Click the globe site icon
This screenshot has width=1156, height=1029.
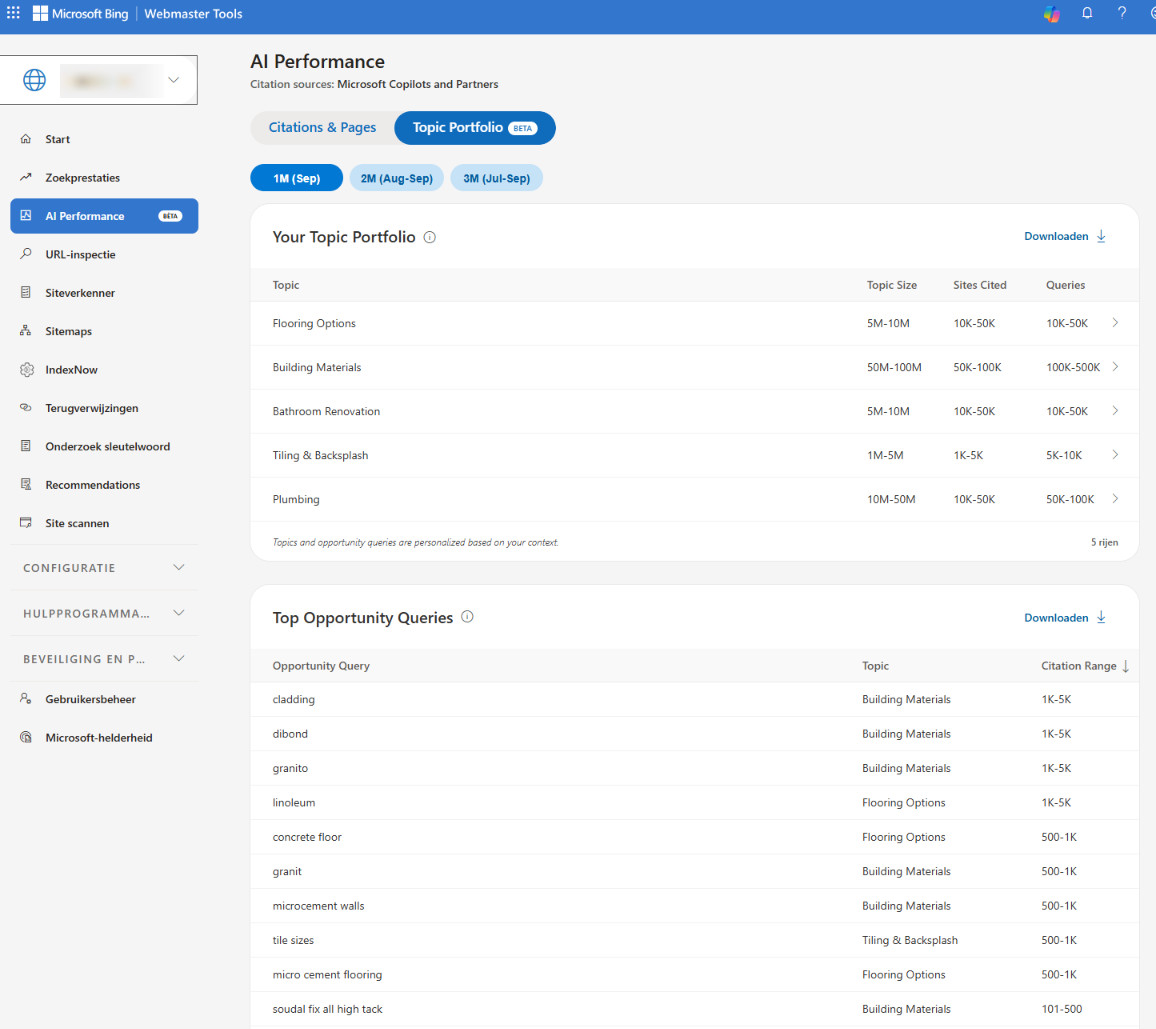pyautogui.click(x=34, y=80)
